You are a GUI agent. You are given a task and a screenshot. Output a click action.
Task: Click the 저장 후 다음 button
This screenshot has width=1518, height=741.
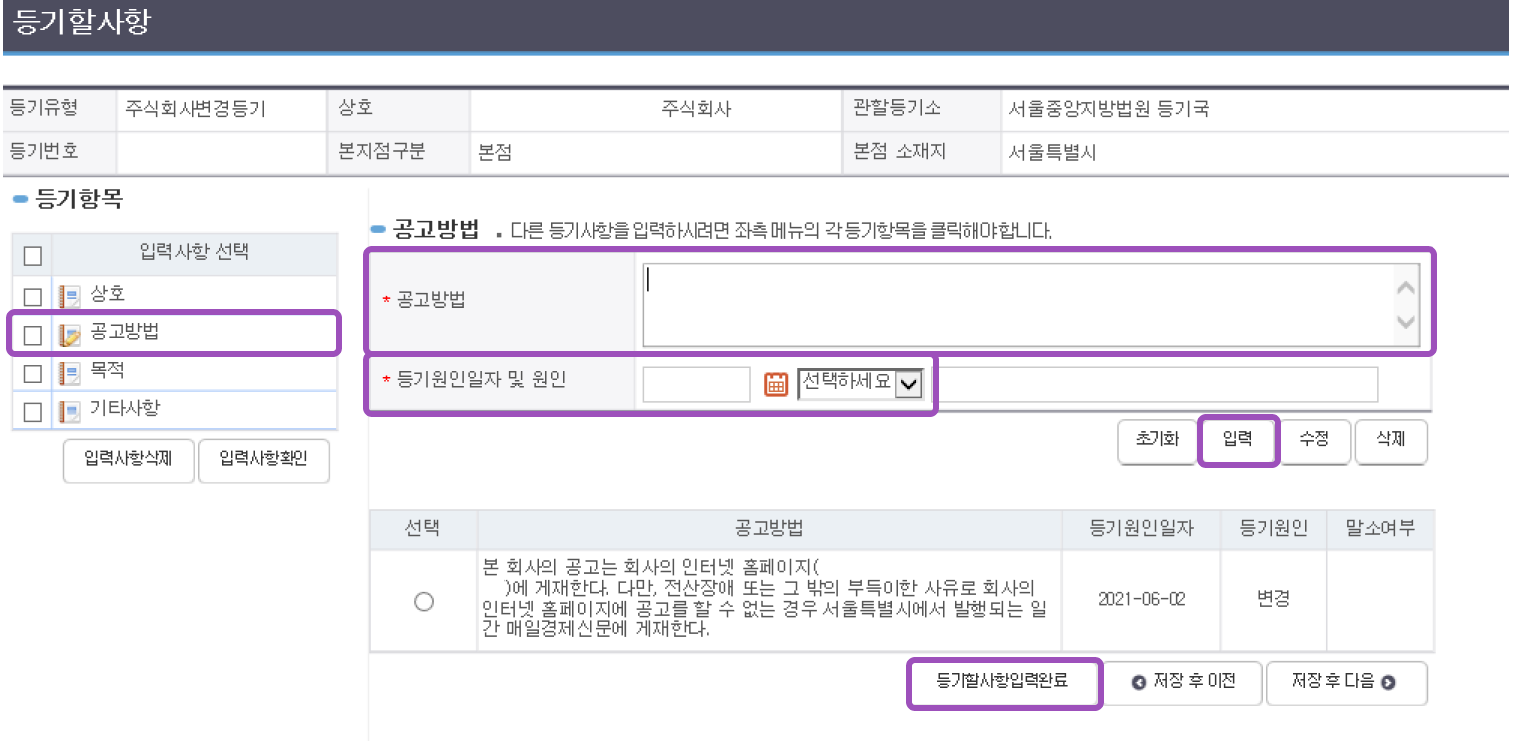tap(1346, 683)
